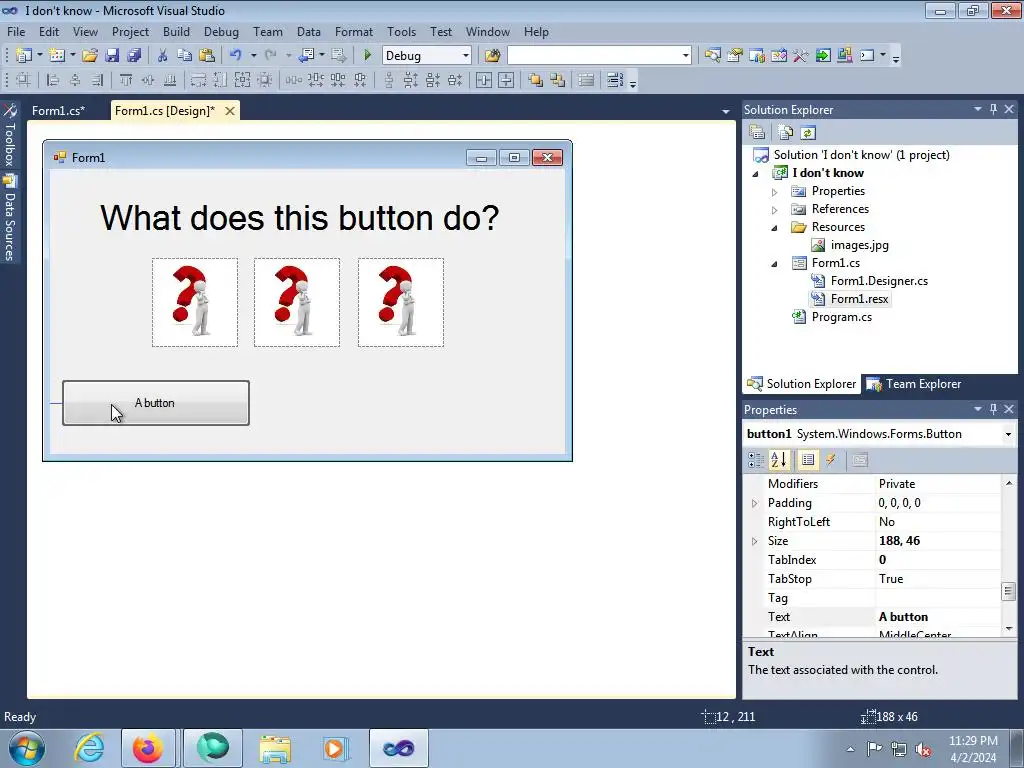Click the New Project toolbar icon
The width and height of the screenshot is (1024, 768).
(24, 56)
